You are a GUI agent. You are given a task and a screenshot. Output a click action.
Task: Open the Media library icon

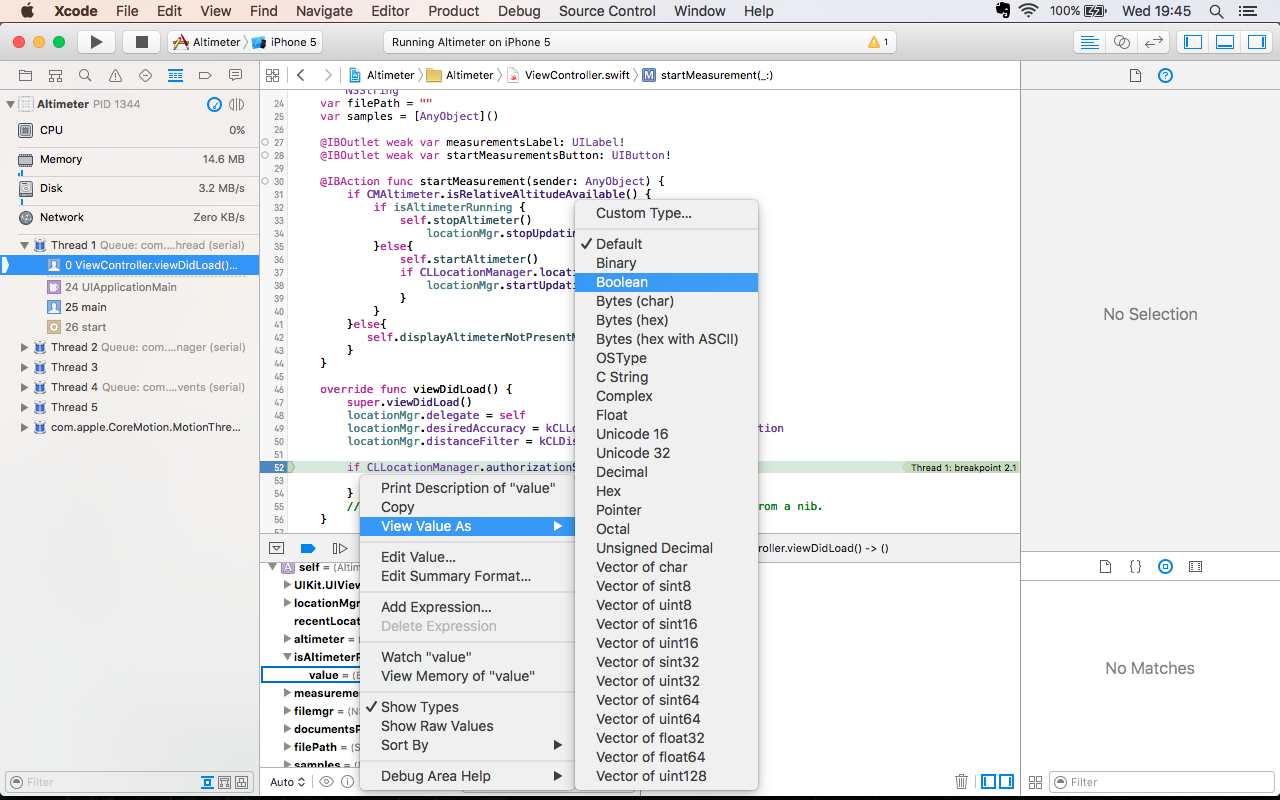pos(1195,566)
